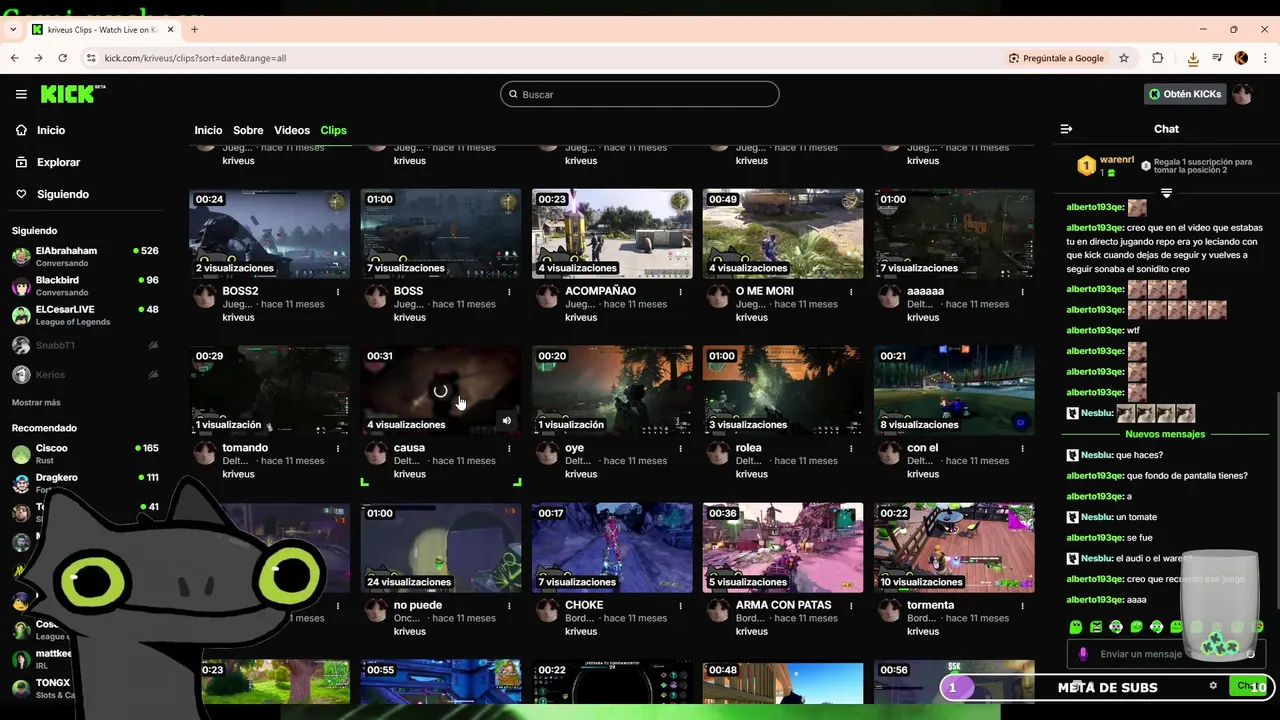View site information icon beside URL

coord(90,58)
